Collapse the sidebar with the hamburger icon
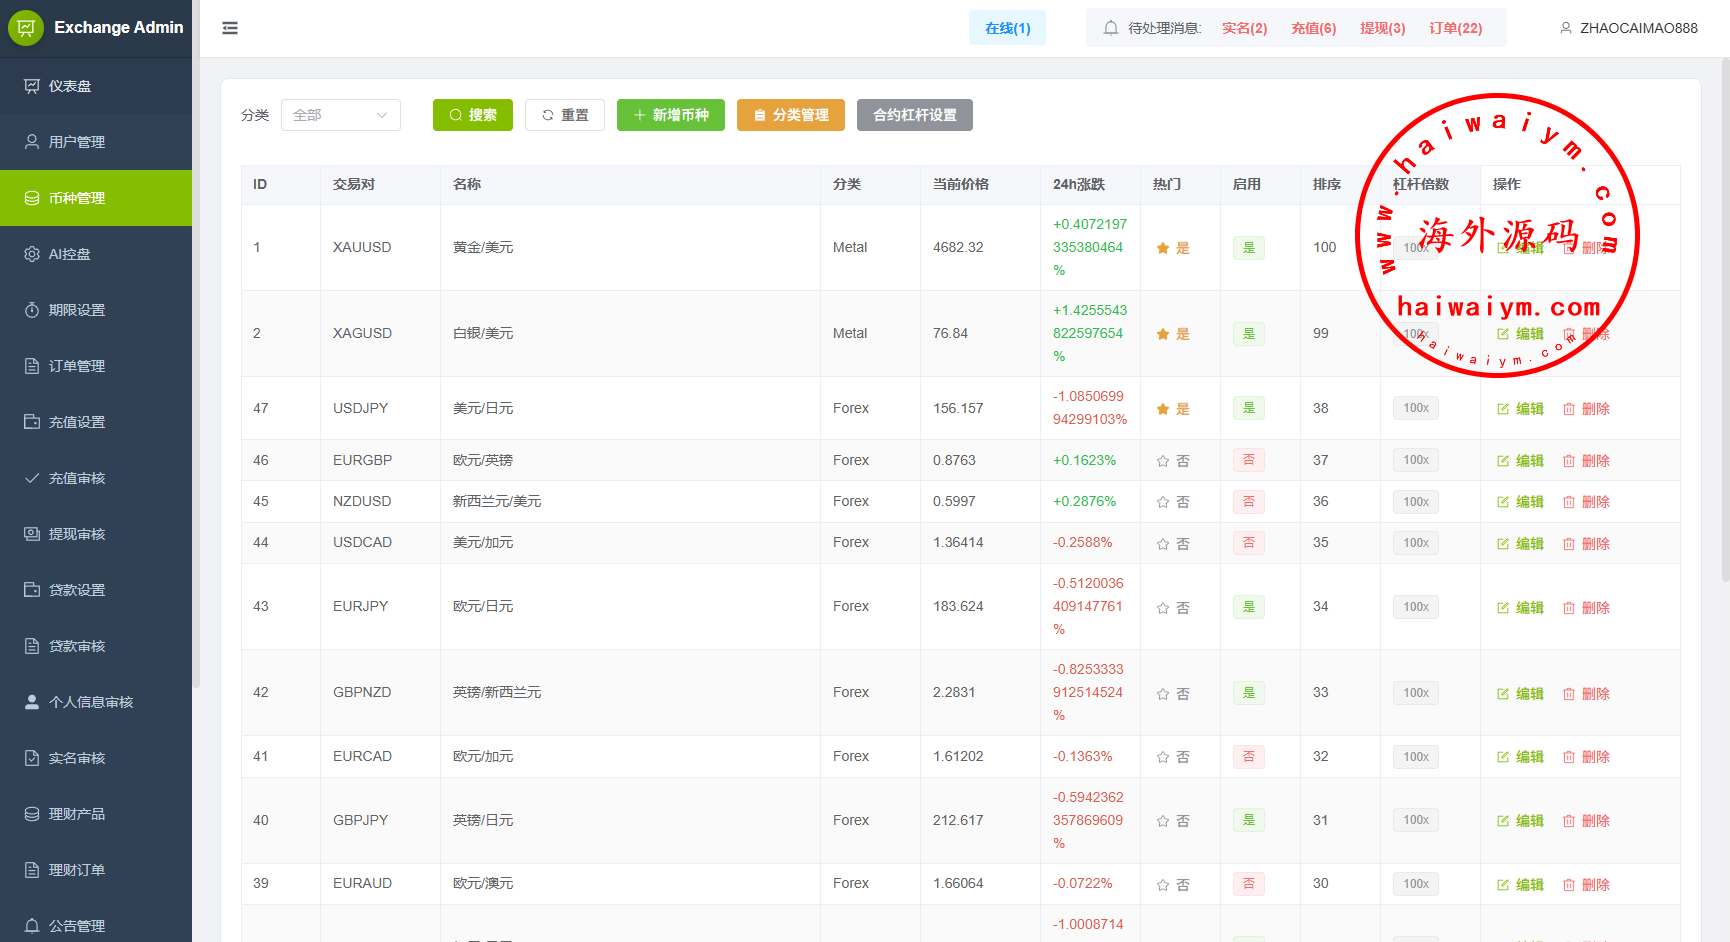The width and height of the screenshot is (1730, 942). (230, 28)
